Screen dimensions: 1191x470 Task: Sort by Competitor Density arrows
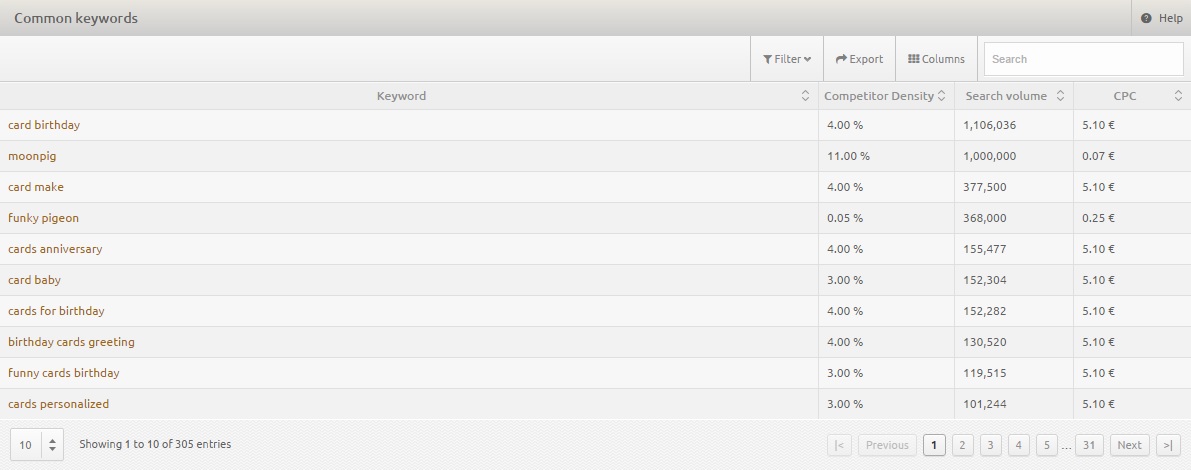941,96
